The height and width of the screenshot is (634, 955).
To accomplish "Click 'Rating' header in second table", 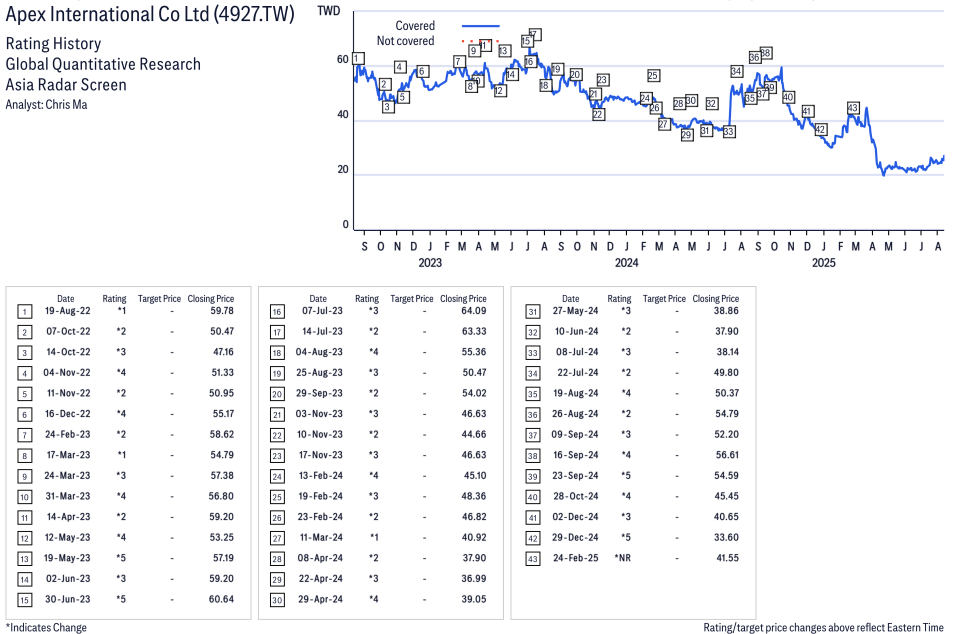I will 367,298.
